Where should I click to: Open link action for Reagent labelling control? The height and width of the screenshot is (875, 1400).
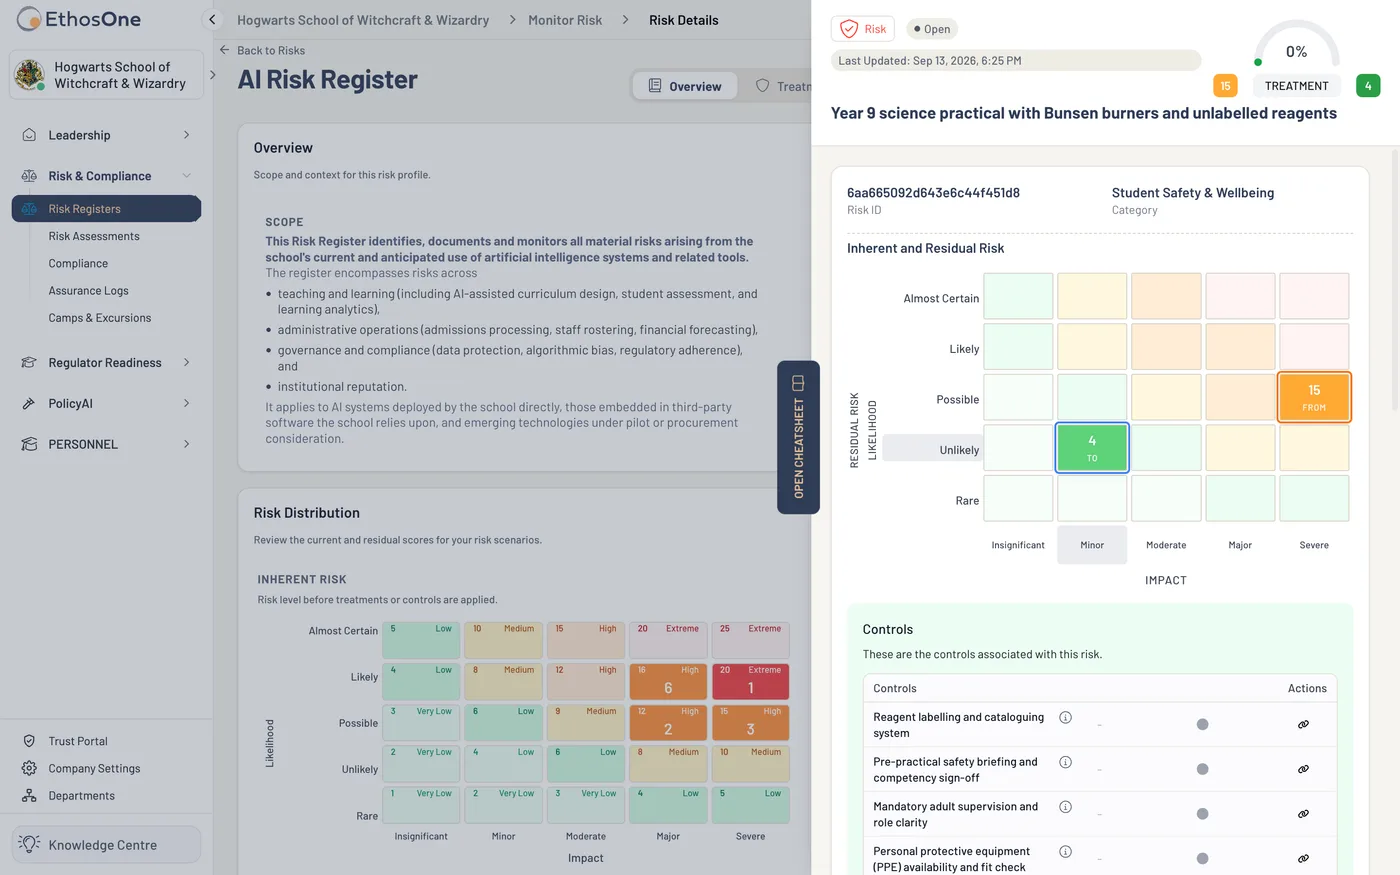coord(1303,724)
